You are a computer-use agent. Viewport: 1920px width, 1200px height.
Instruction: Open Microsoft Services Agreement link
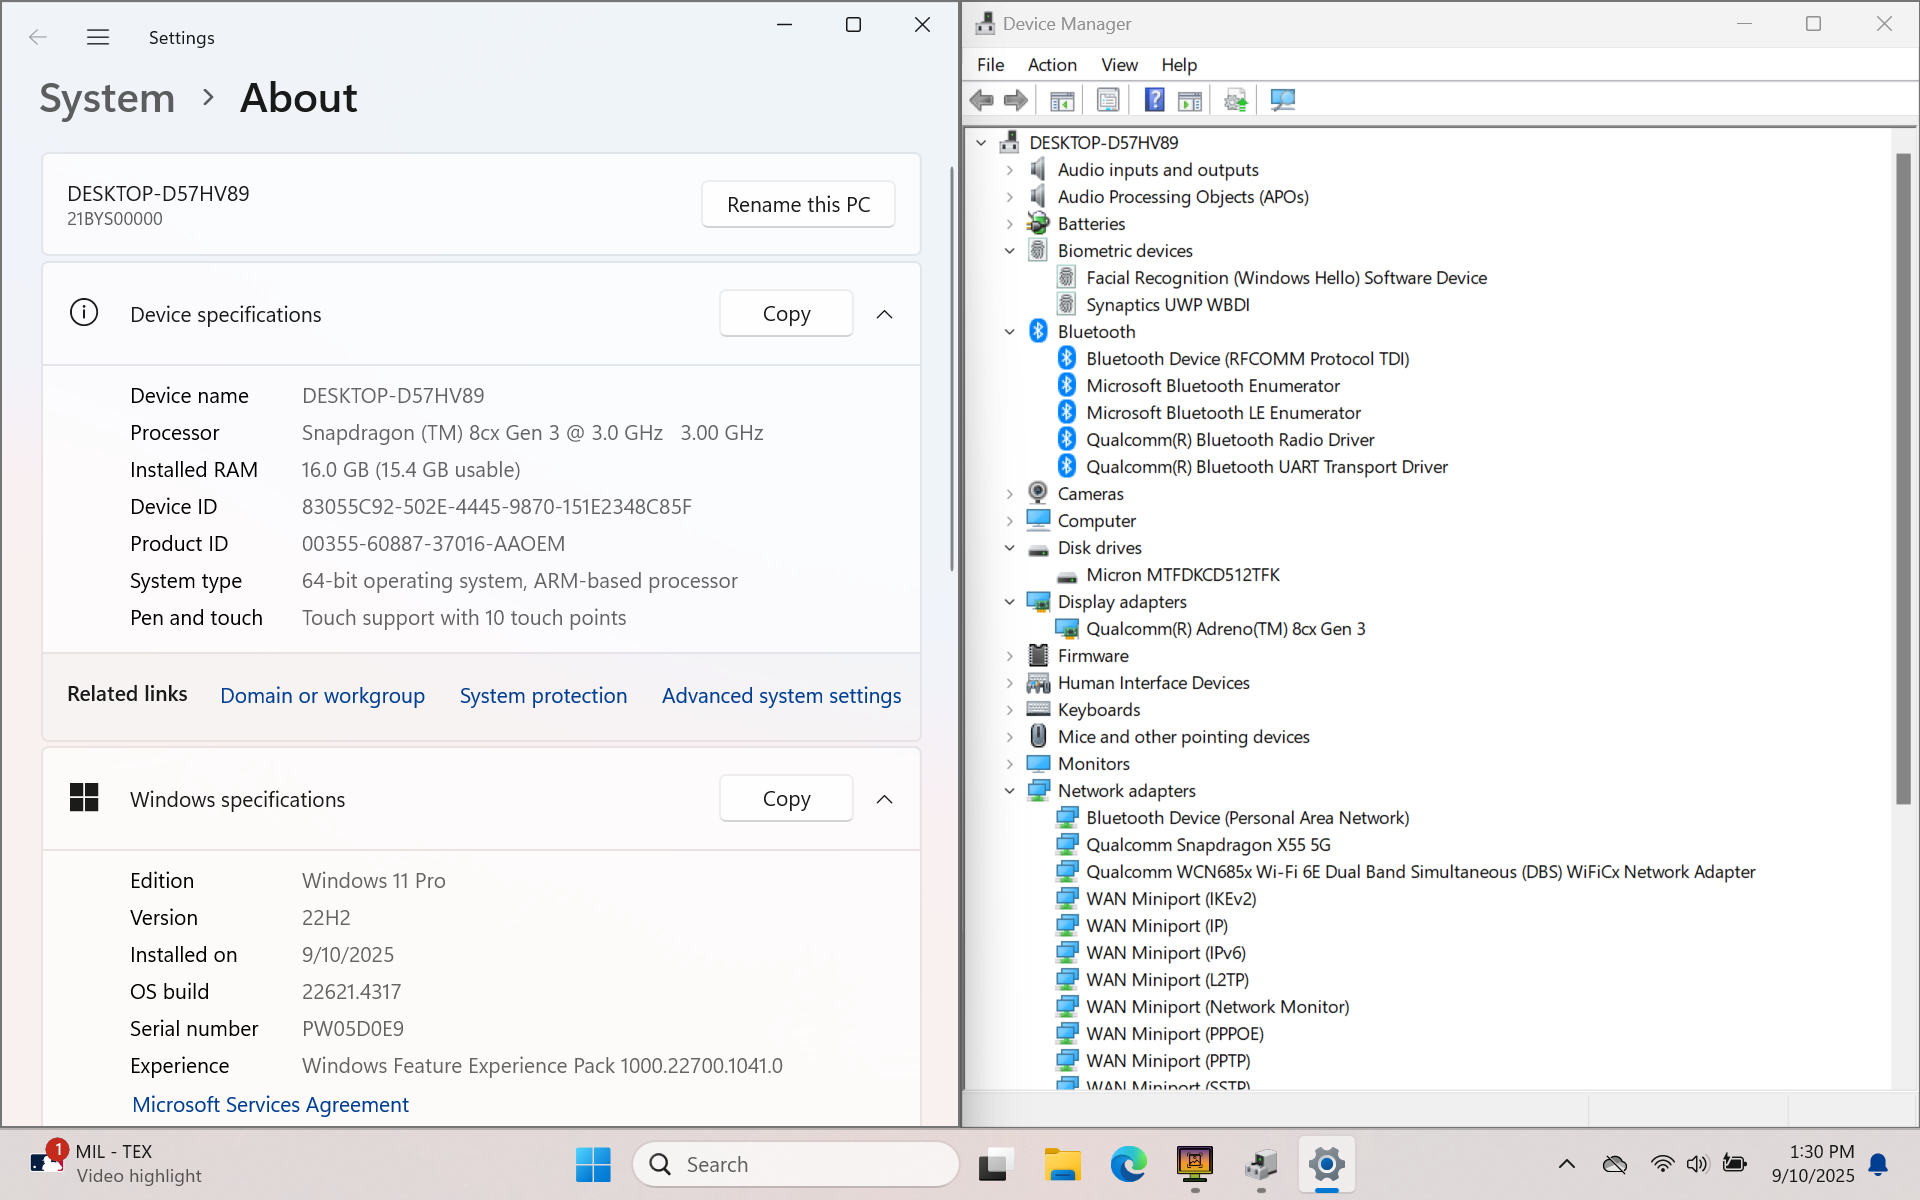pyautogui.click(x=270, y=1104)
